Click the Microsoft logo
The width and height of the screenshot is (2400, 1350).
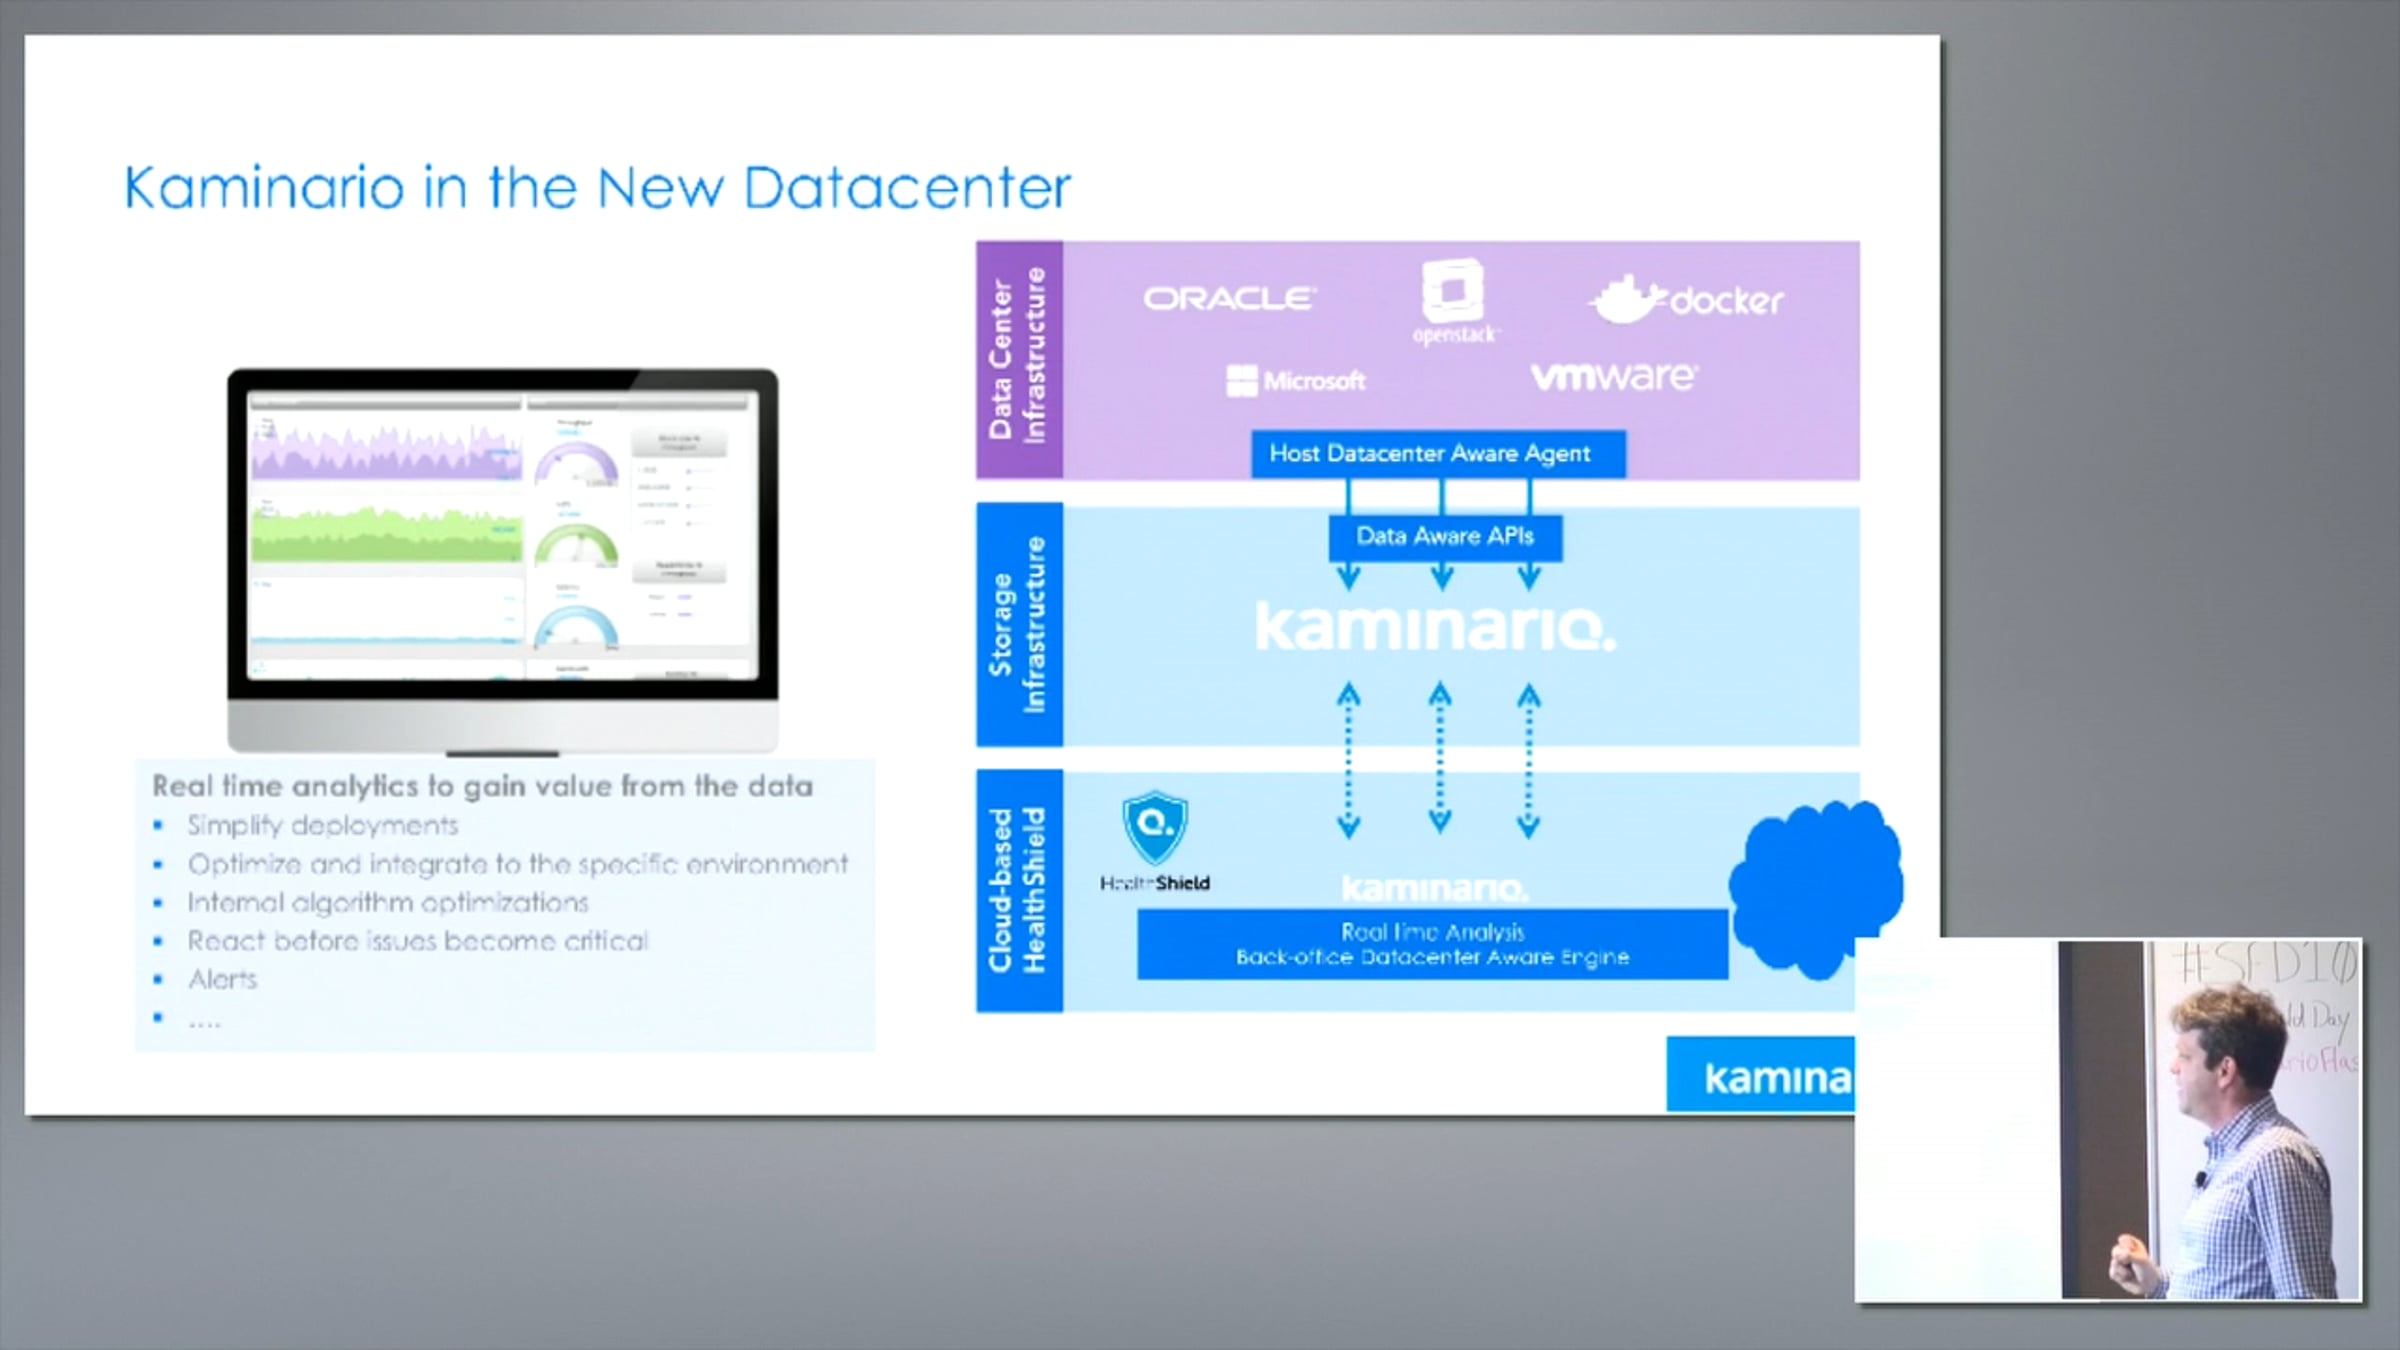pos(1296,381)
